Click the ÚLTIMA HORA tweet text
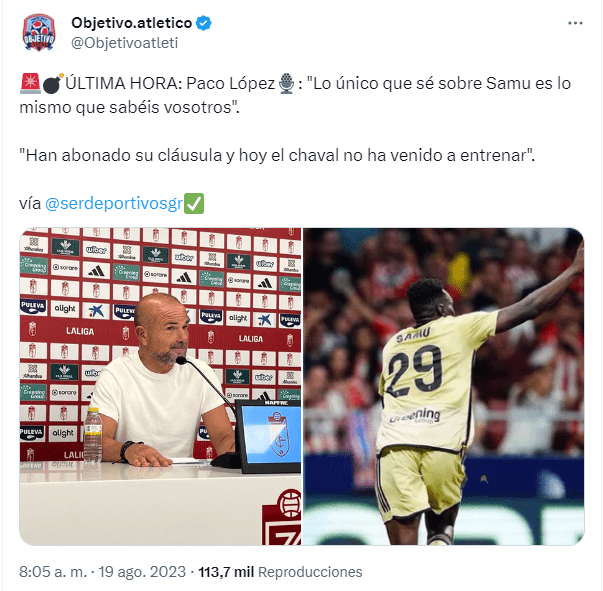603x591 pixels. [x=295, y=95]
